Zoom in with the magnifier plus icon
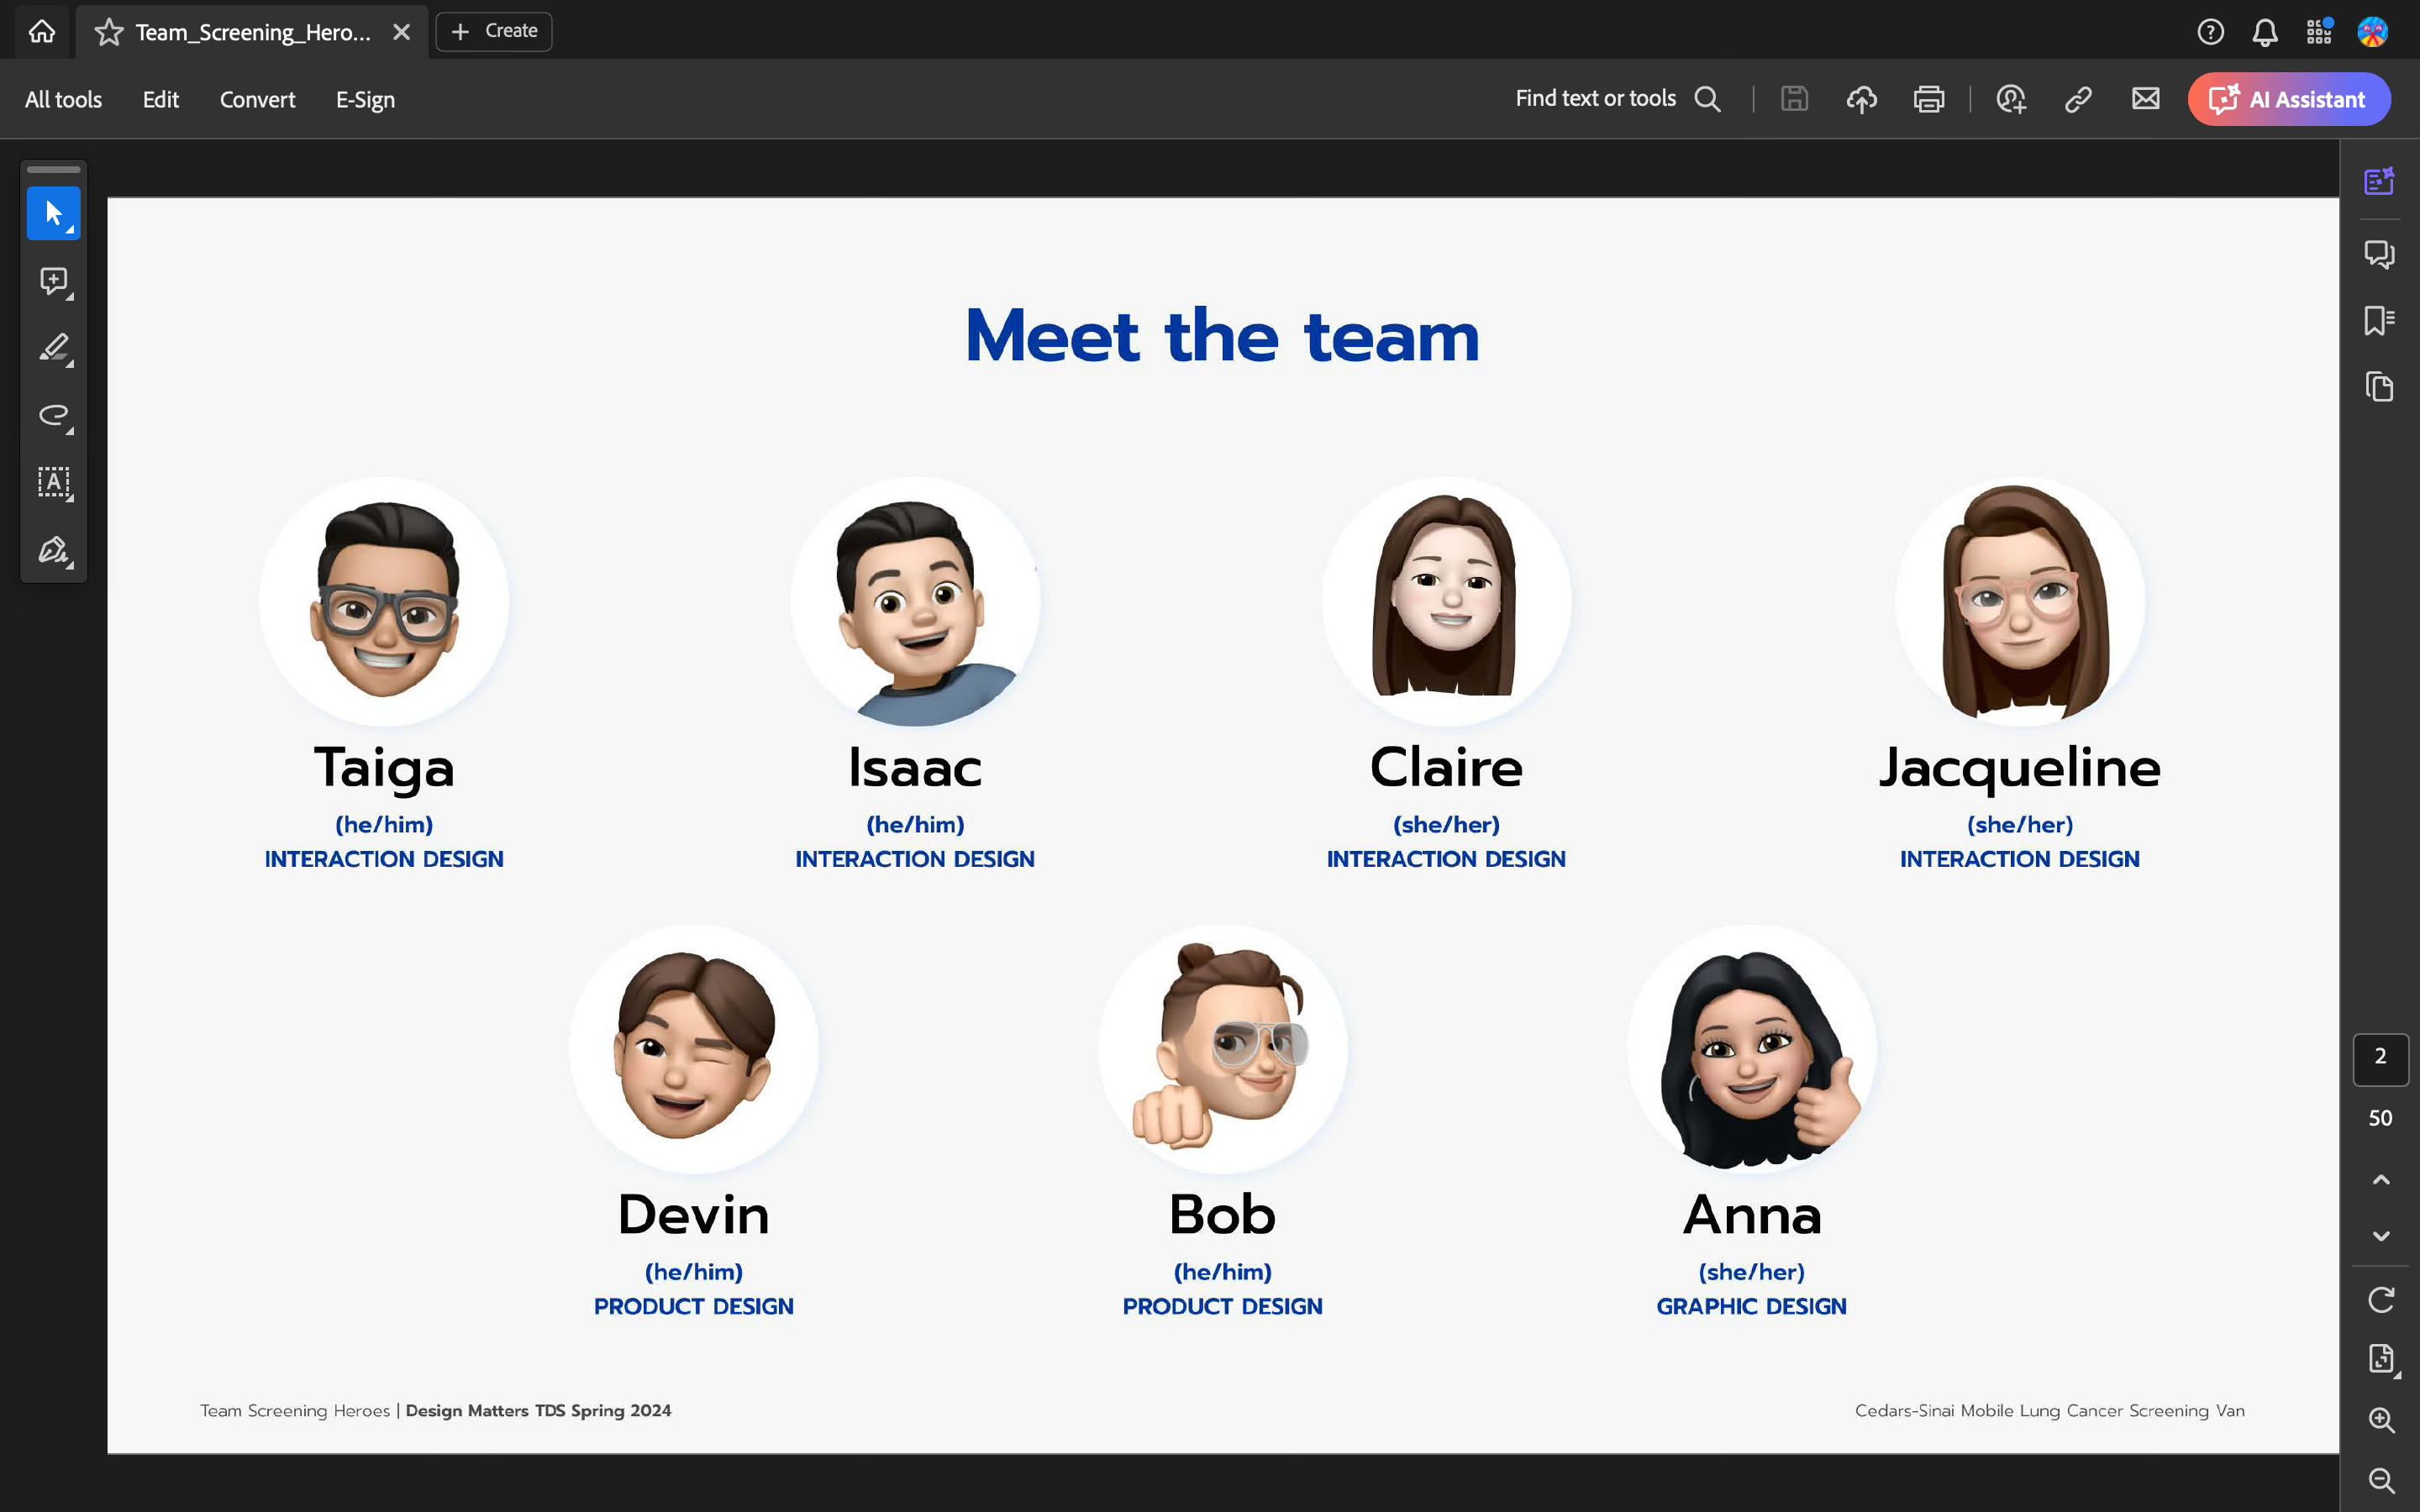The height and width of the screenshot is (1512, 2420). point(2381,1420)
